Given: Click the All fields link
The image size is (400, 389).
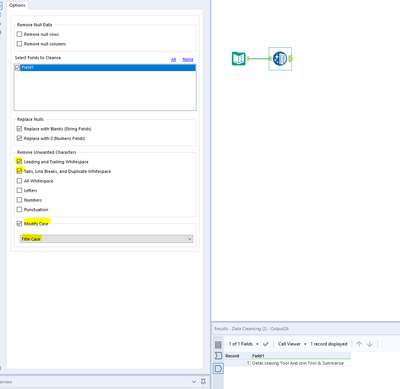Looking at the screenshot, I should [x=173, y=59].
